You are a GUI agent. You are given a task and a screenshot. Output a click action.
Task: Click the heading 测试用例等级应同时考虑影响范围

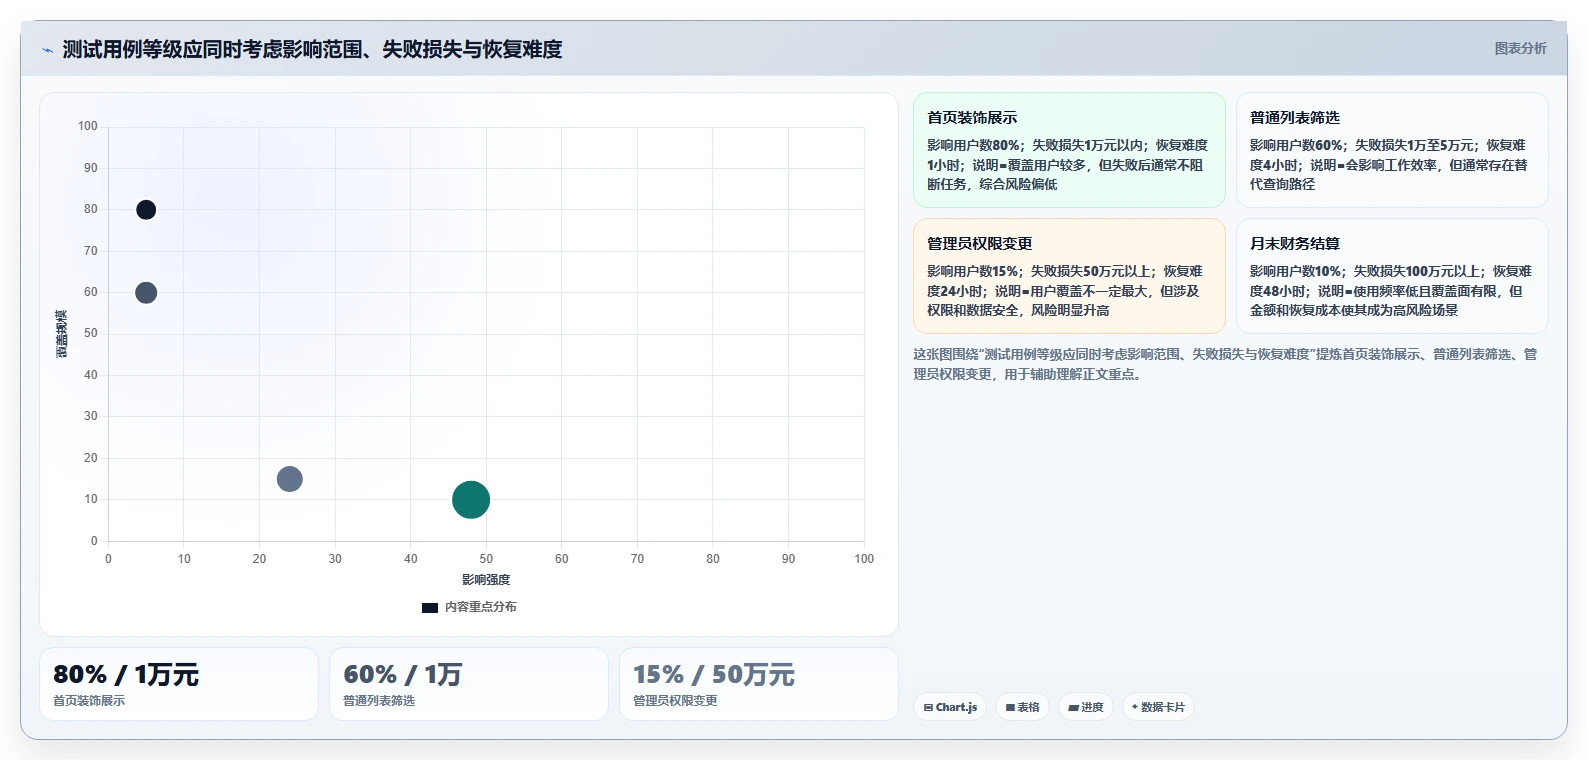coord(312,49)
